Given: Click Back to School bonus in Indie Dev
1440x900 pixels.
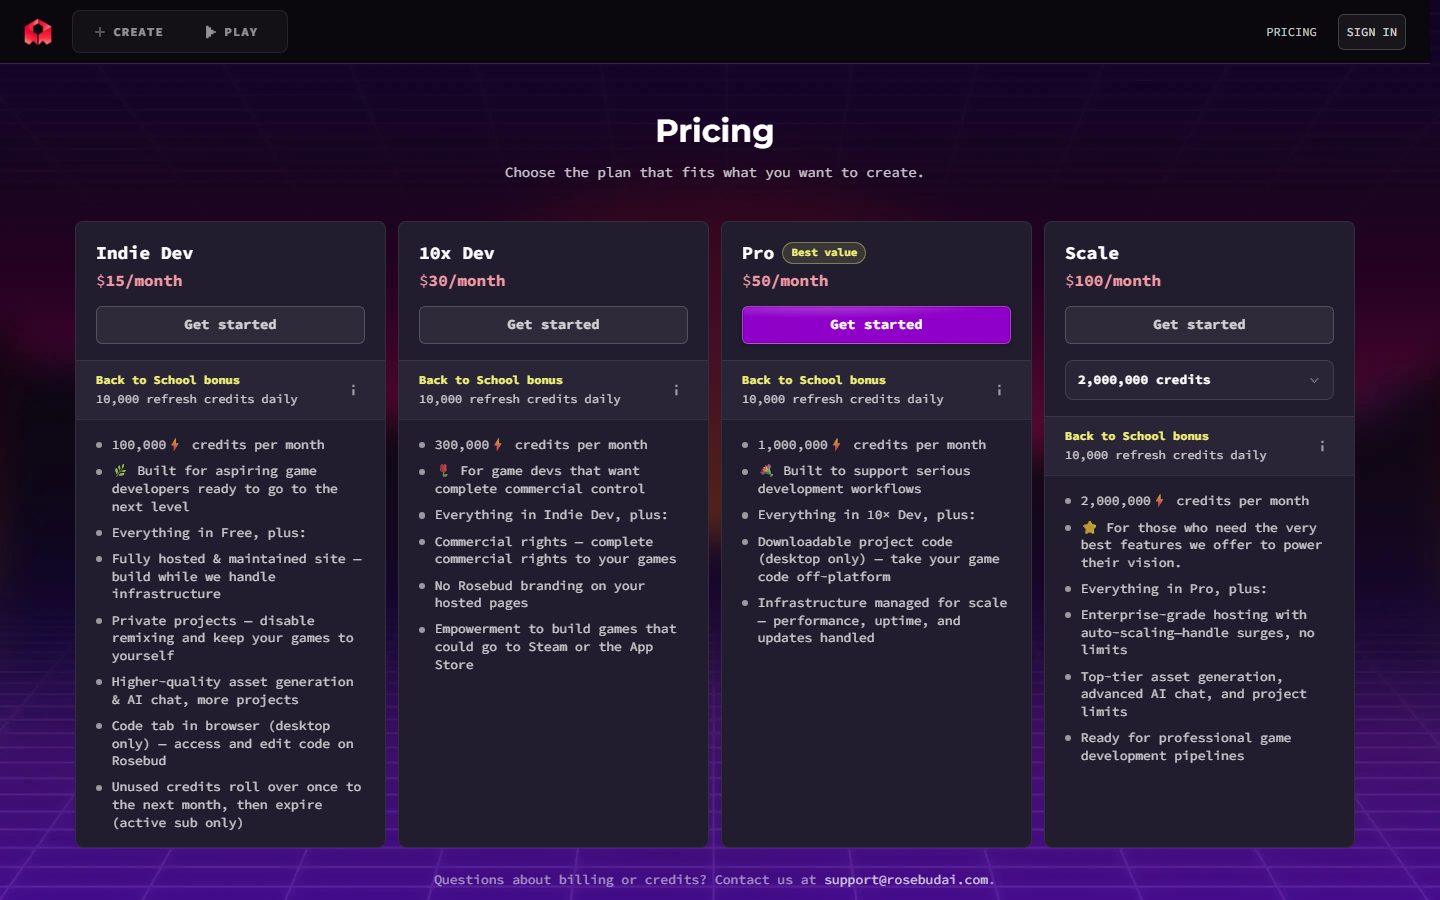Looking at the screenshot, I should (168, 380).
